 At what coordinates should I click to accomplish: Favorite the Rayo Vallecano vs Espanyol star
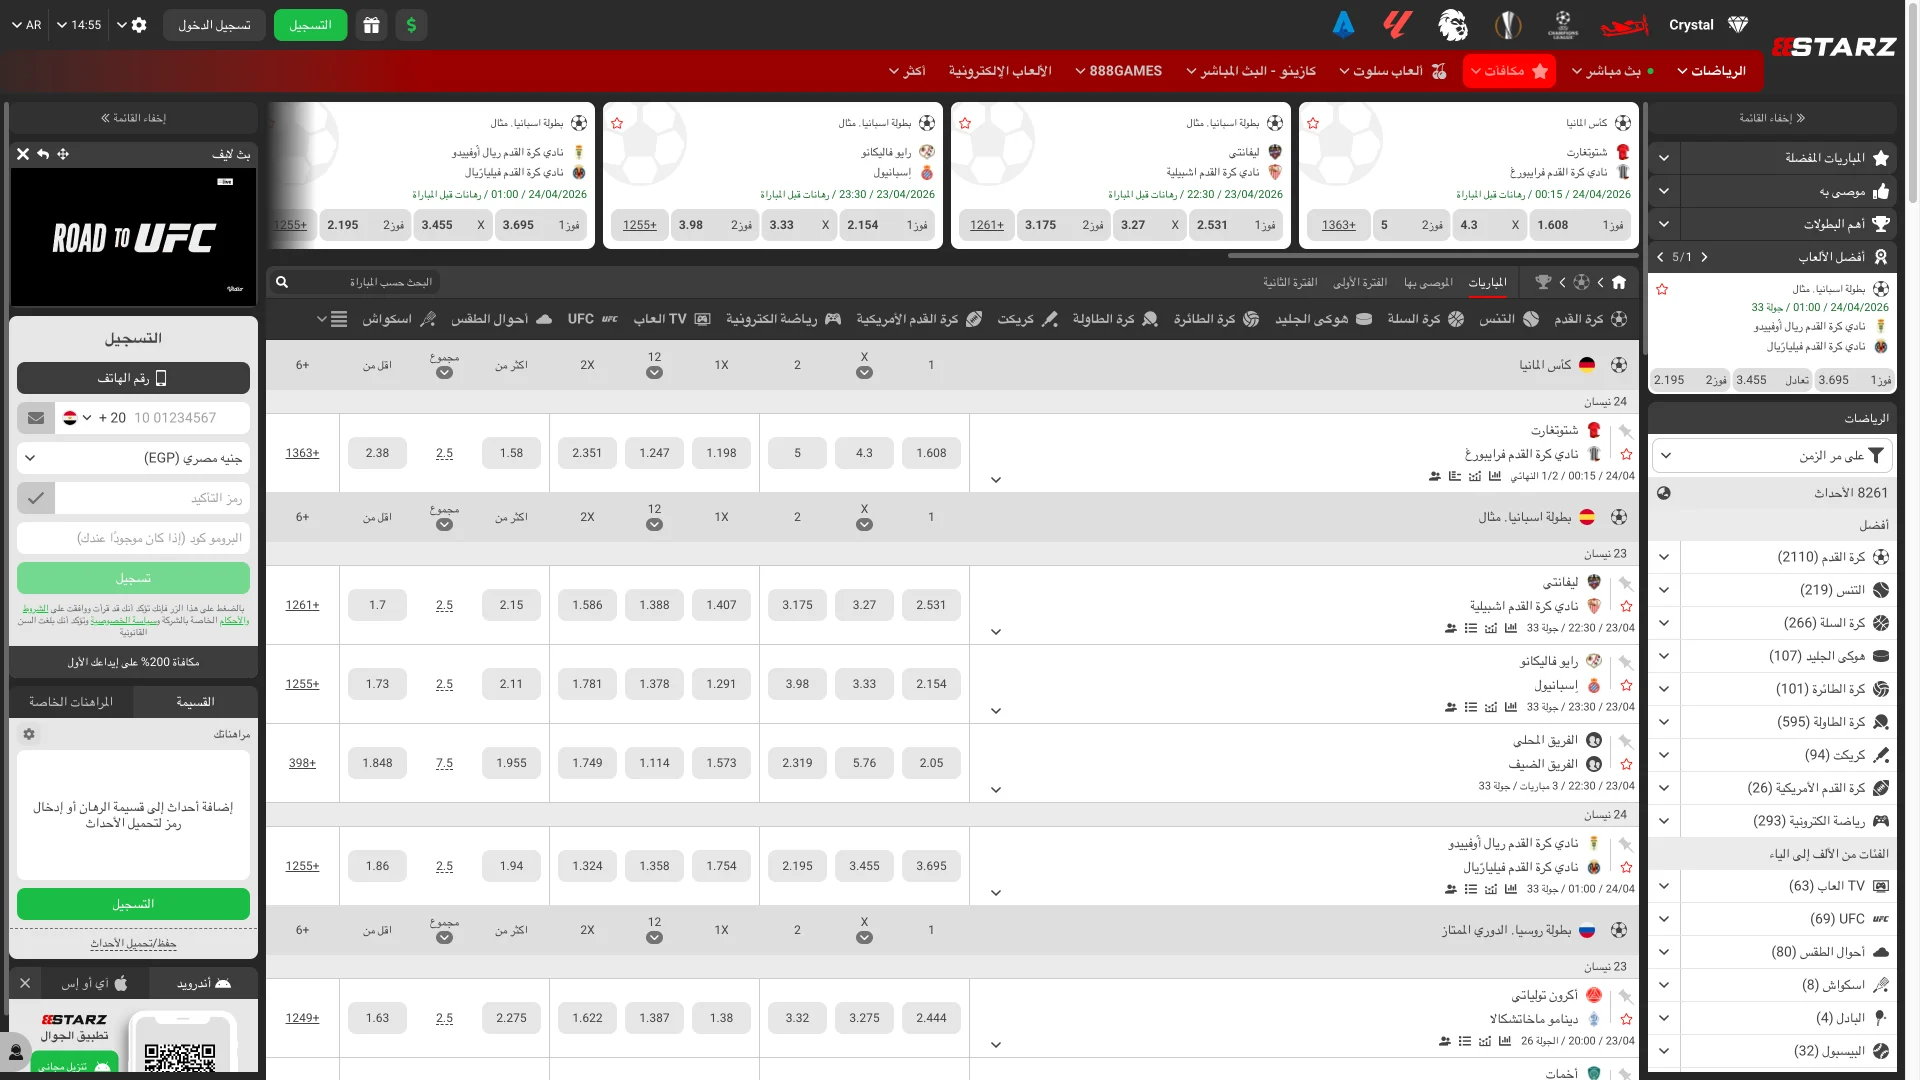pyautogui.click(x=1626, y=686)
